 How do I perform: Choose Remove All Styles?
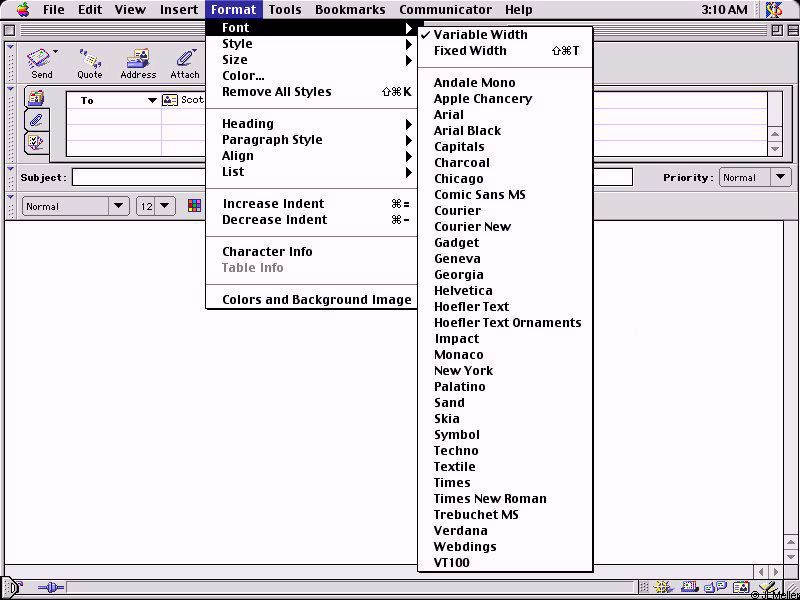311,92
